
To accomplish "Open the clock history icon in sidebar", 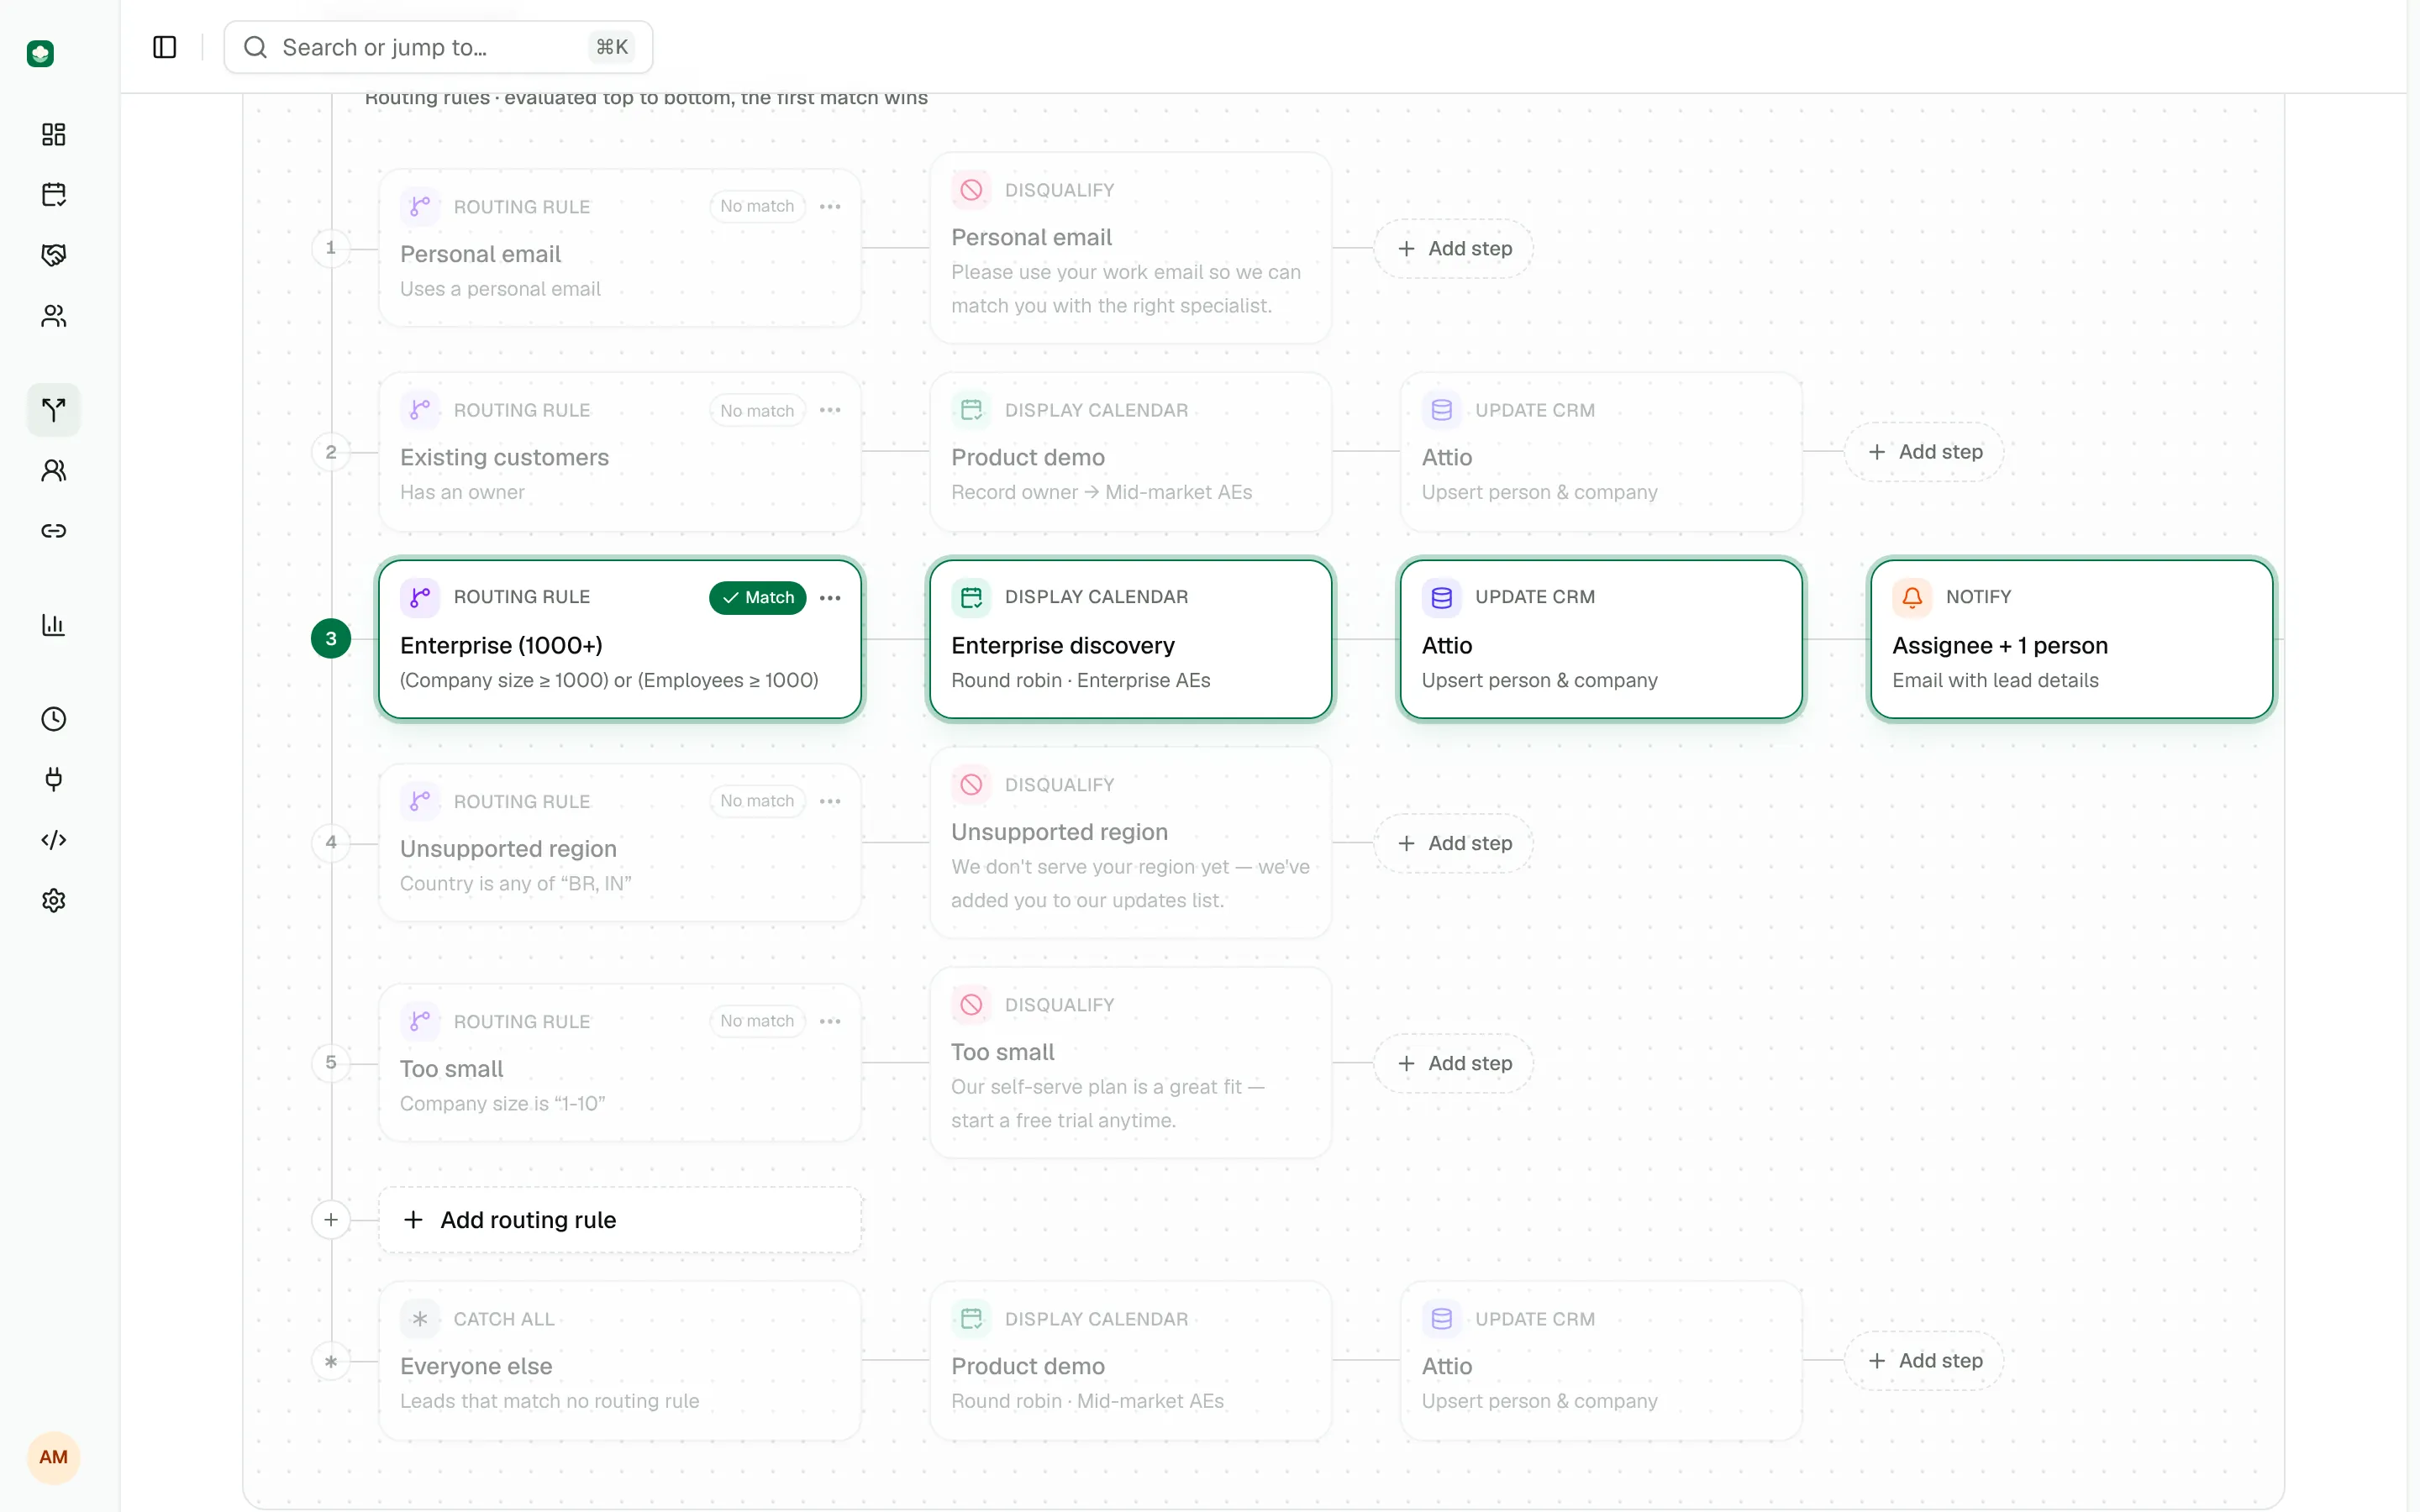I will 54,719.
